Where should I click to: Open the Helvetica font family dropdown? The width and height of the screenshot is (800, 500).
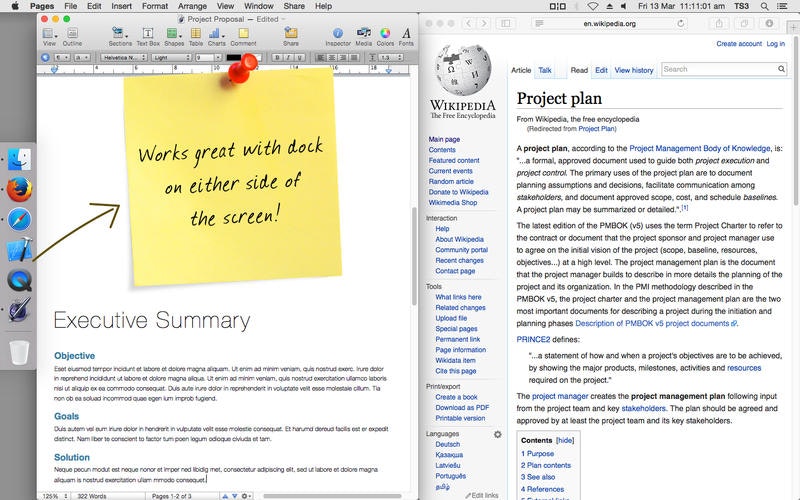point(124,58)
